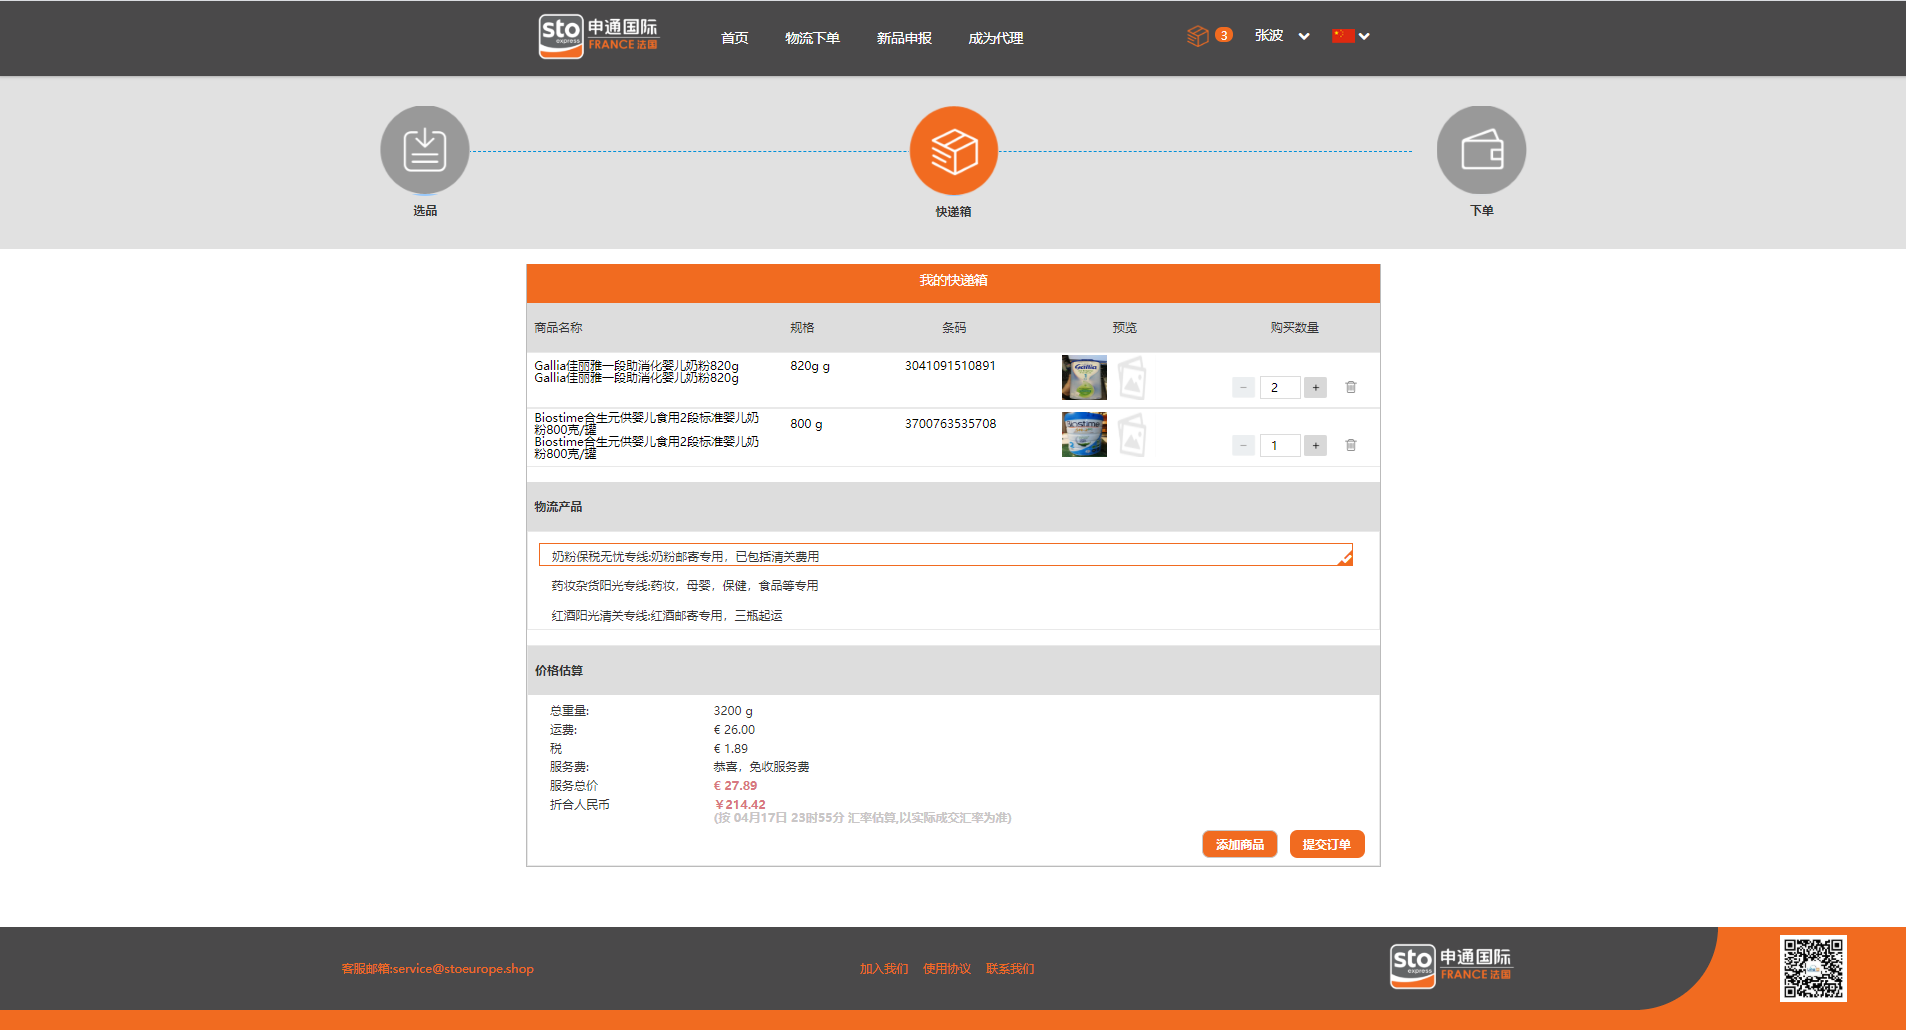The image size is (1906, 1030).
Task: Increase quantity for the Gallia product
Action: click(x=1316, y=387)
